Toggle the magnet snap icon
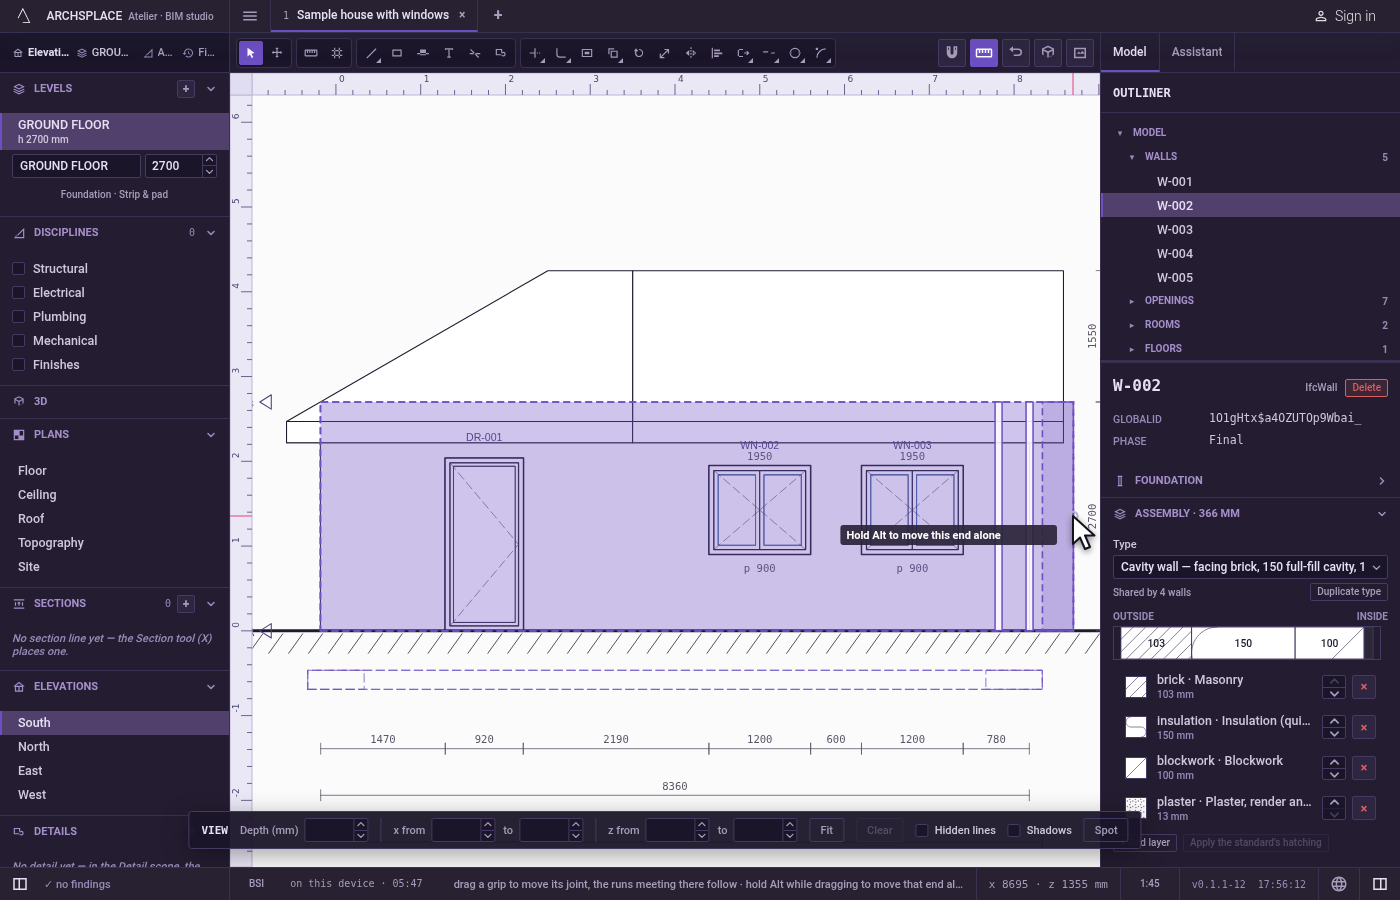This screenshot has height=900, width=1400. [952, 53]
